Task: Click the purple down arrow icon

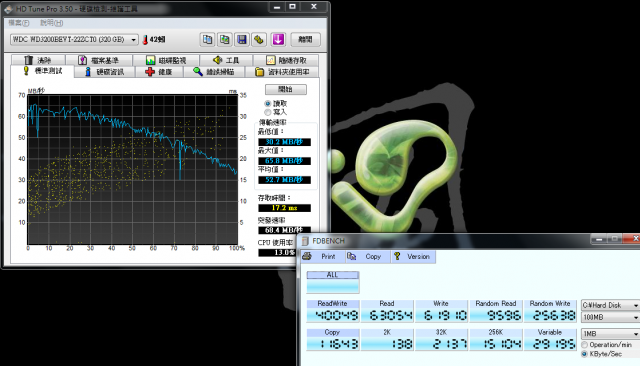Action: pos(278,40)
